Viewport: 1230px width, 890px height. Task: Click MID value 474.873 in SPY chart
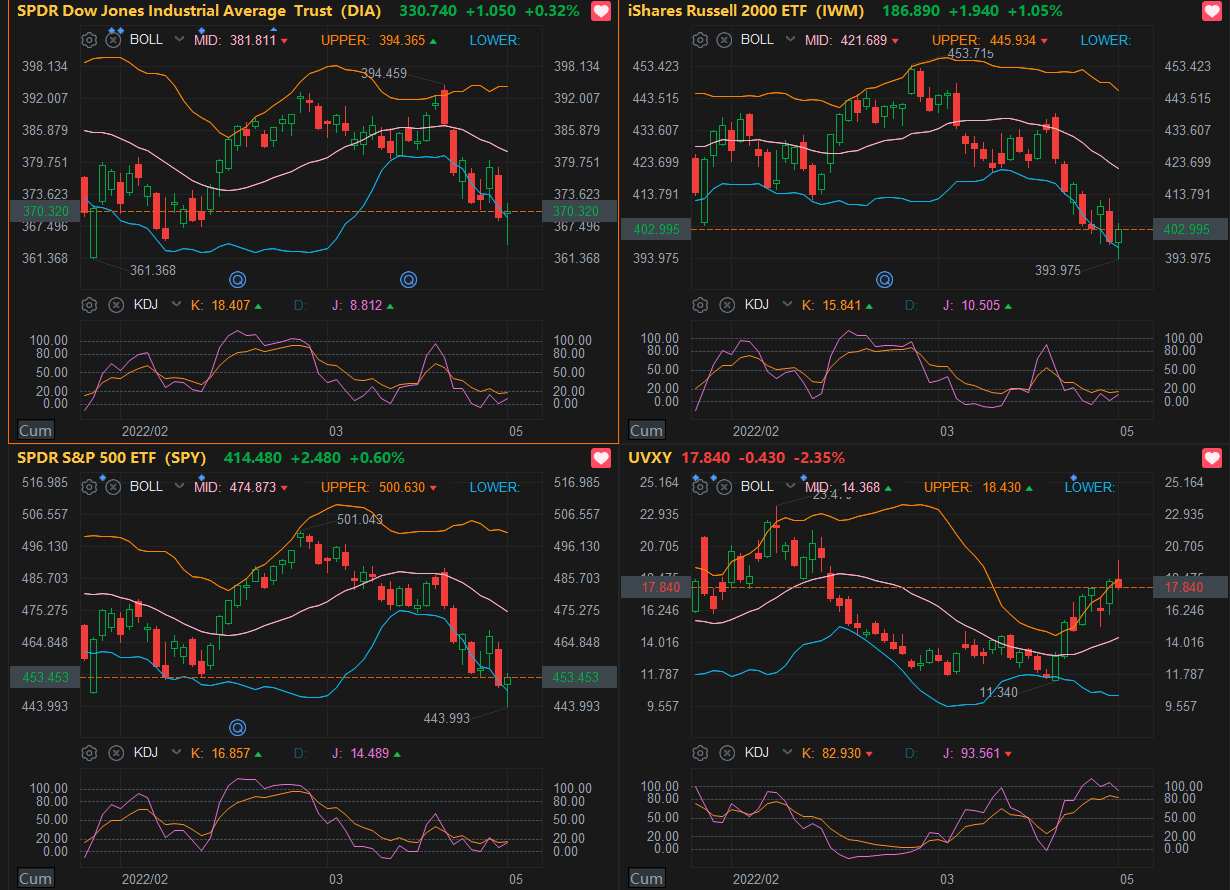(x=253, y=487)
